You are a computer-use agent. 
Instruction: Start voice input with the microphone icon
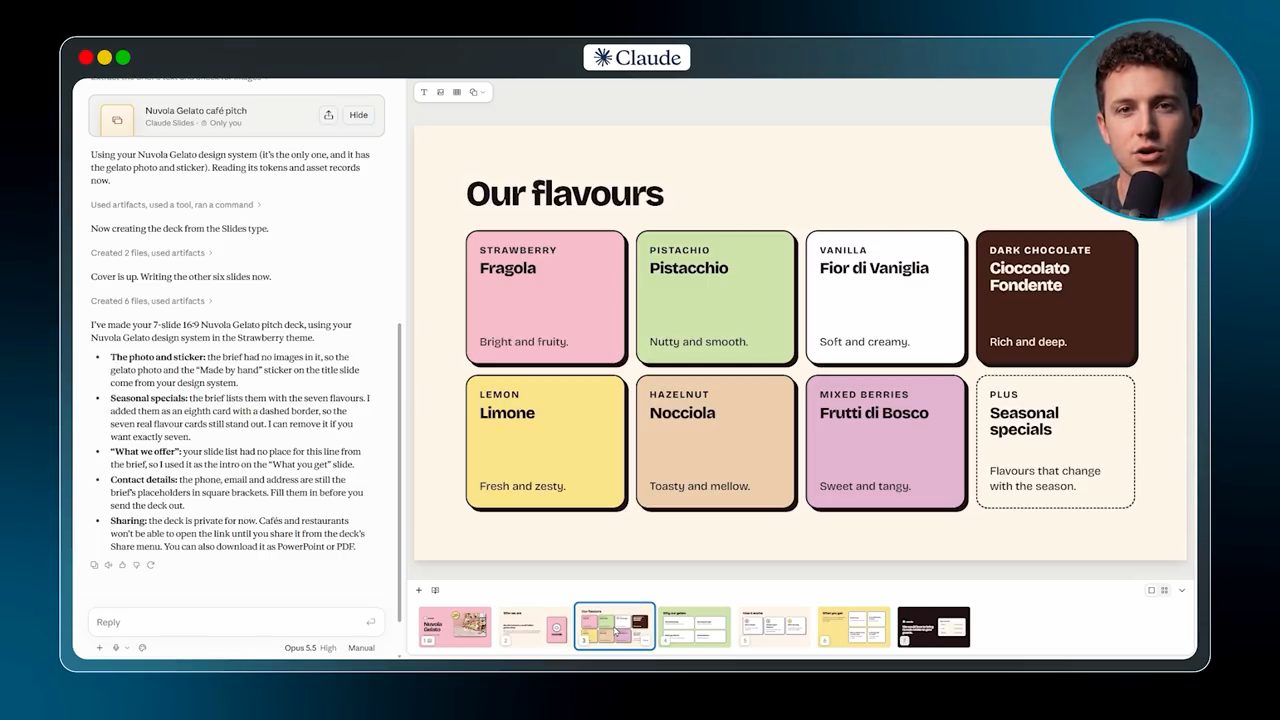pyautogui.click(x=116, y=648)
